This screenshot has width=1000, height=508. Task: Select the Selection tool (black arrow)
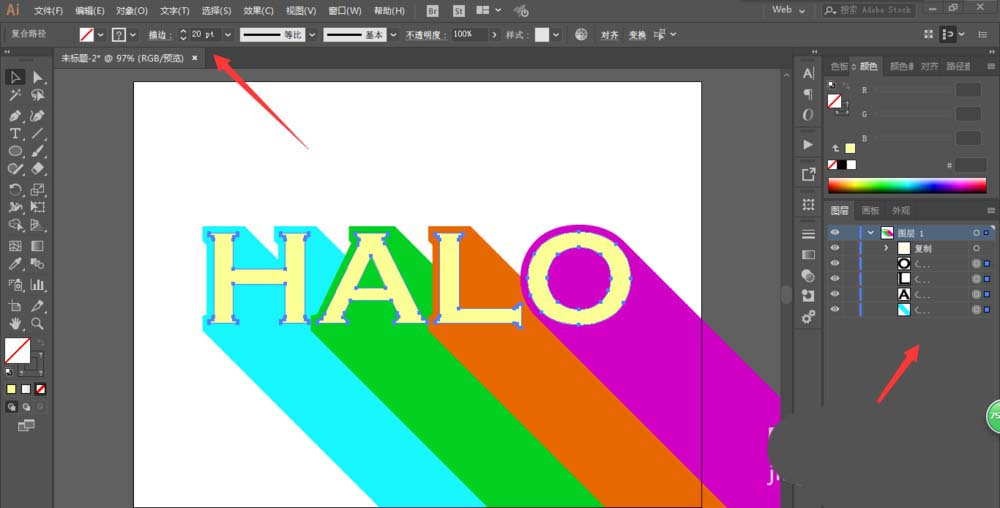pyautogui.click(x=15, y=77)
